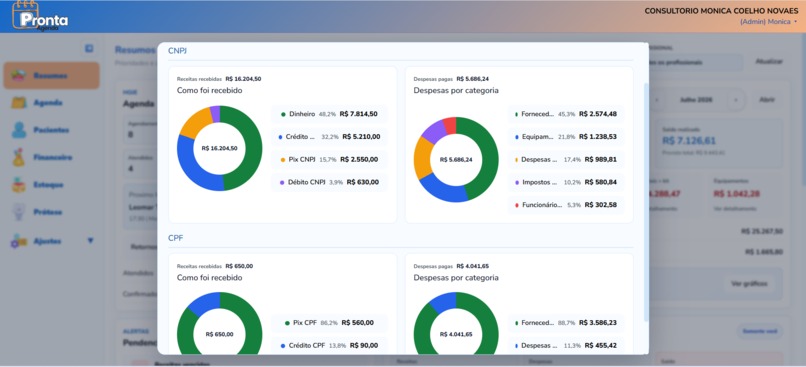Image resolution: width=806 pixels, height=367 pixels.
Task: Click the Prótese tooth sidebar icon
Action: point(19,212)
